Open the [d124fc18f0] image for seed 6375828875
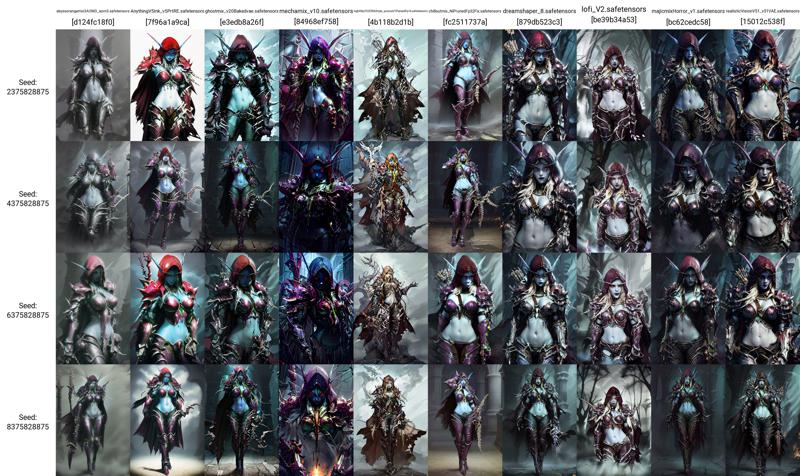 (x=93, y=308)
